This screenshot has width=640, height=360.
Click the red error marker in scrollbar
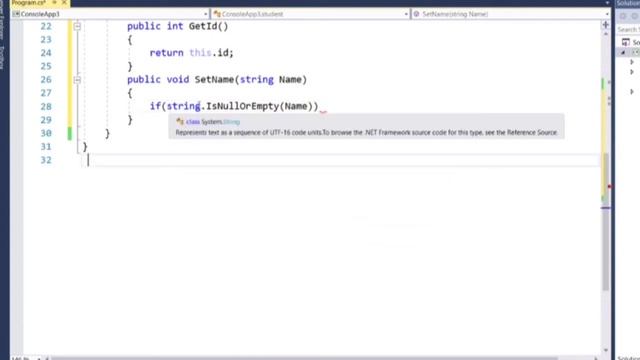coord(609,187)
